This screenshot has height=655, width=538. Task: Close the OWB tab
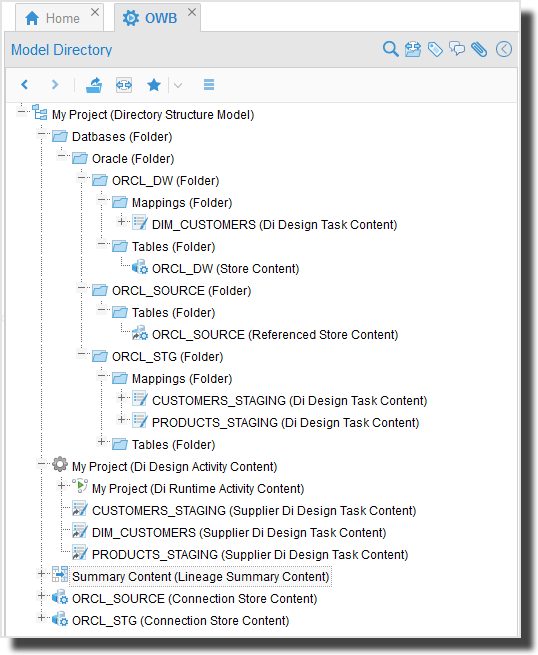[192, 12]
